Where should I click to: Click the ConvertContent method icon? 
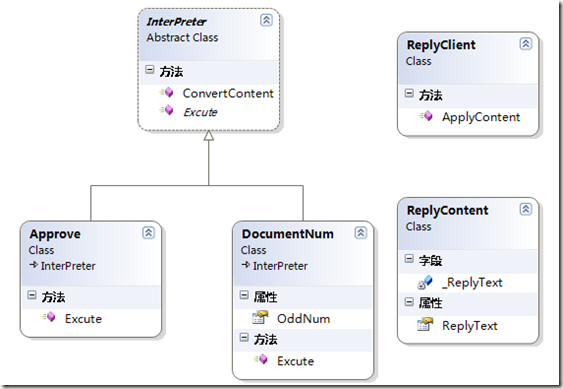(166, 93)
